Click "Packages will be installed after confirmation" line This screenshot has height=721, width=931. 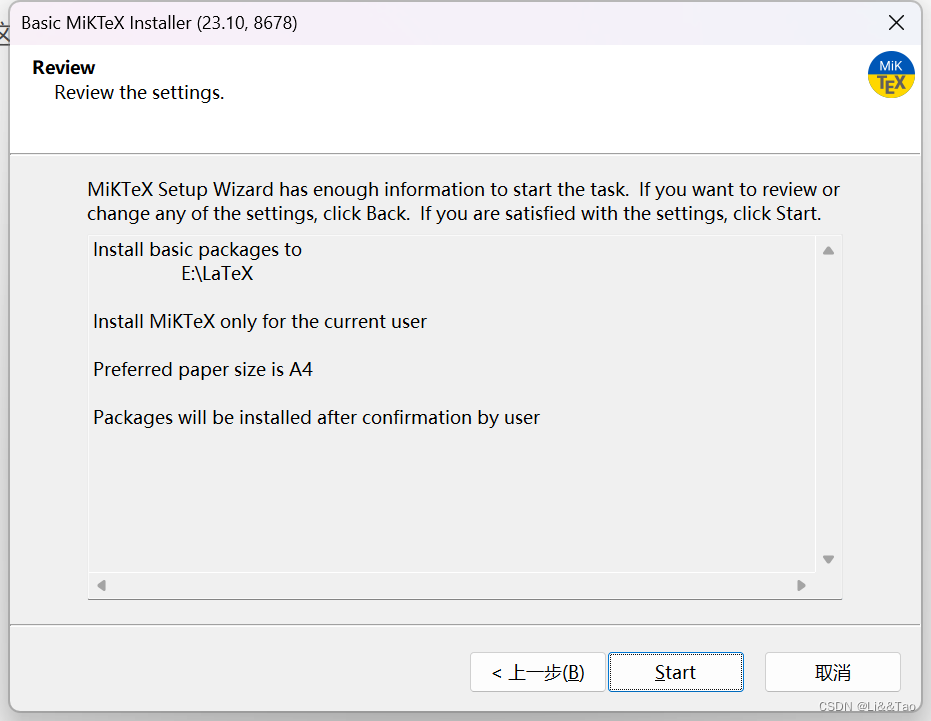[x=316, y=418]
